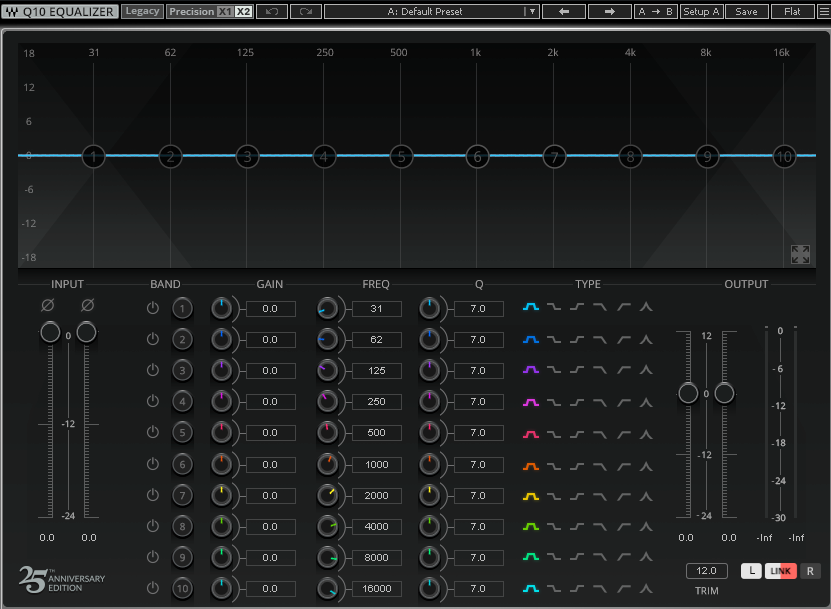Screen dimensions: 831x609
Task: Select the L channel
Action: [752, 571]
